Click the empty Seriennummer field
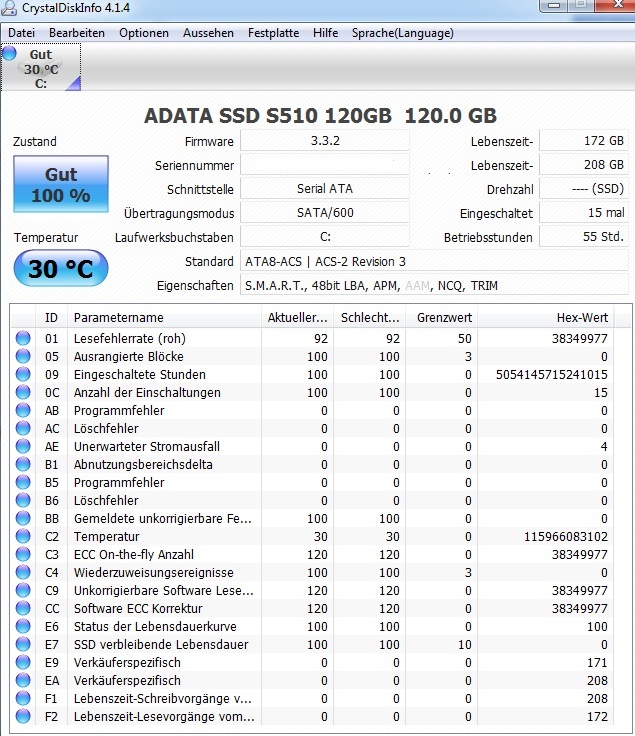This screenshot has height=736, width=635. point(325,165)
